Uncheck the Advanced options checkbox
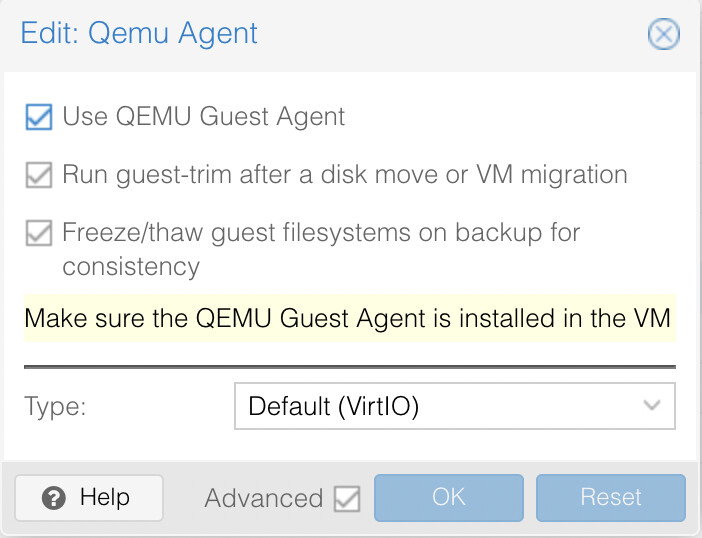The width and height of the screenshot is (702, 538). (x=347, y=498)
